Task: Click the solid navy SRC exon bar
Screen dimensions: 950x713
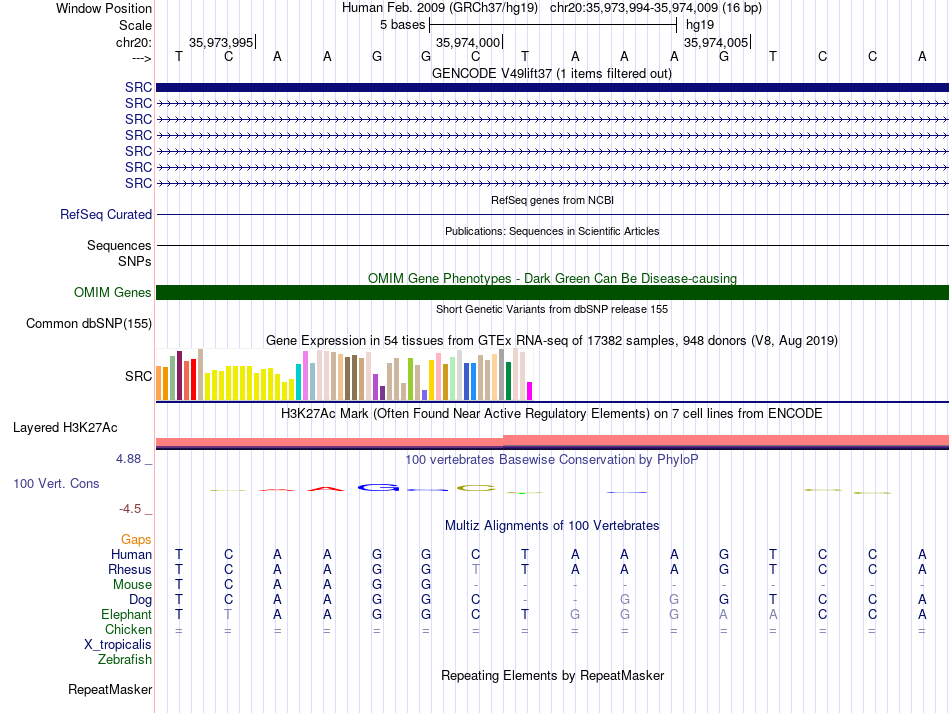Action: click(552, 87)
